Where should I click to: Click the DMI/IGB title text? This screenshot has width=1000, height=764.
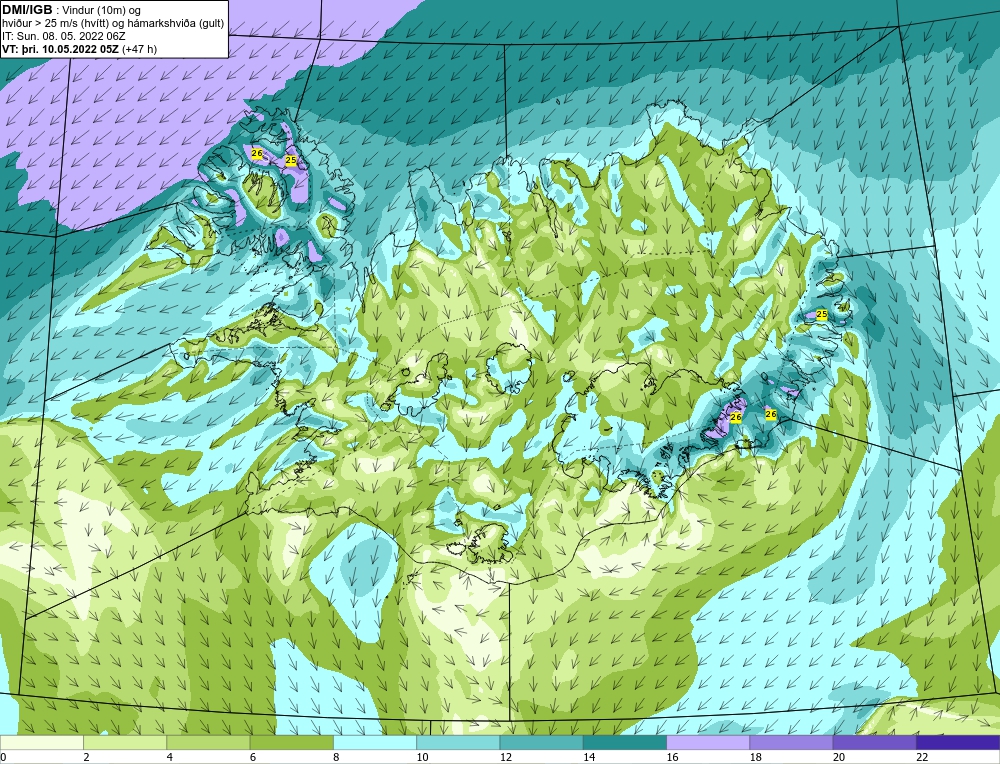click(x=27, y=10)
